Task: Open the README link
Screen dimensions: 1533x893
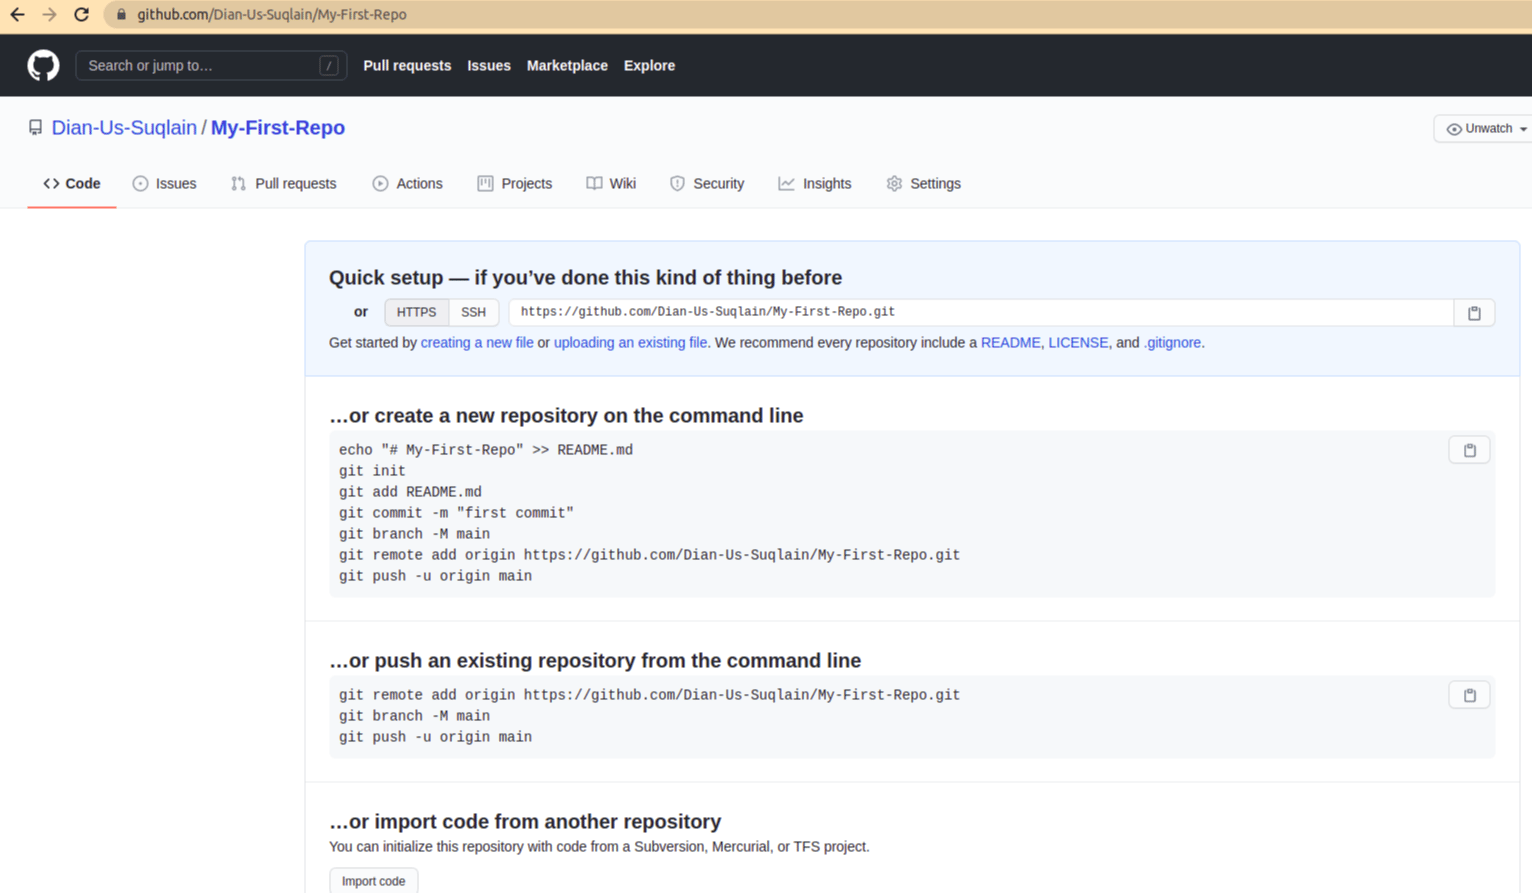Action: pyautogui.click(x=1010, y=343)
